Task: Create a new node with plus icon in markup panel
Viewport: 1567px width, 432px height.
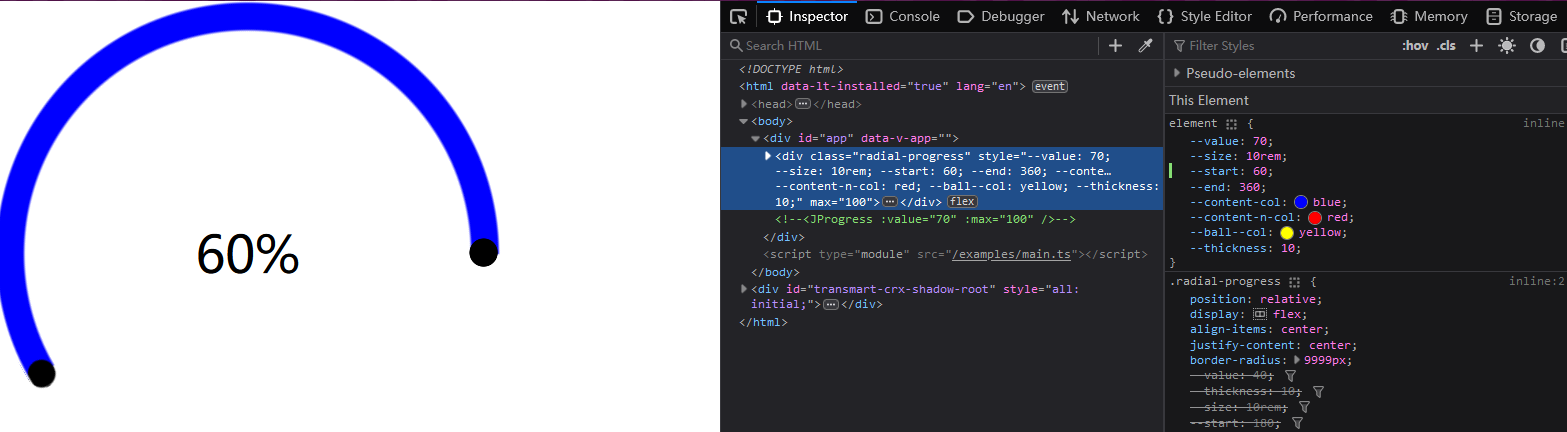Action: coord(1116,45)
